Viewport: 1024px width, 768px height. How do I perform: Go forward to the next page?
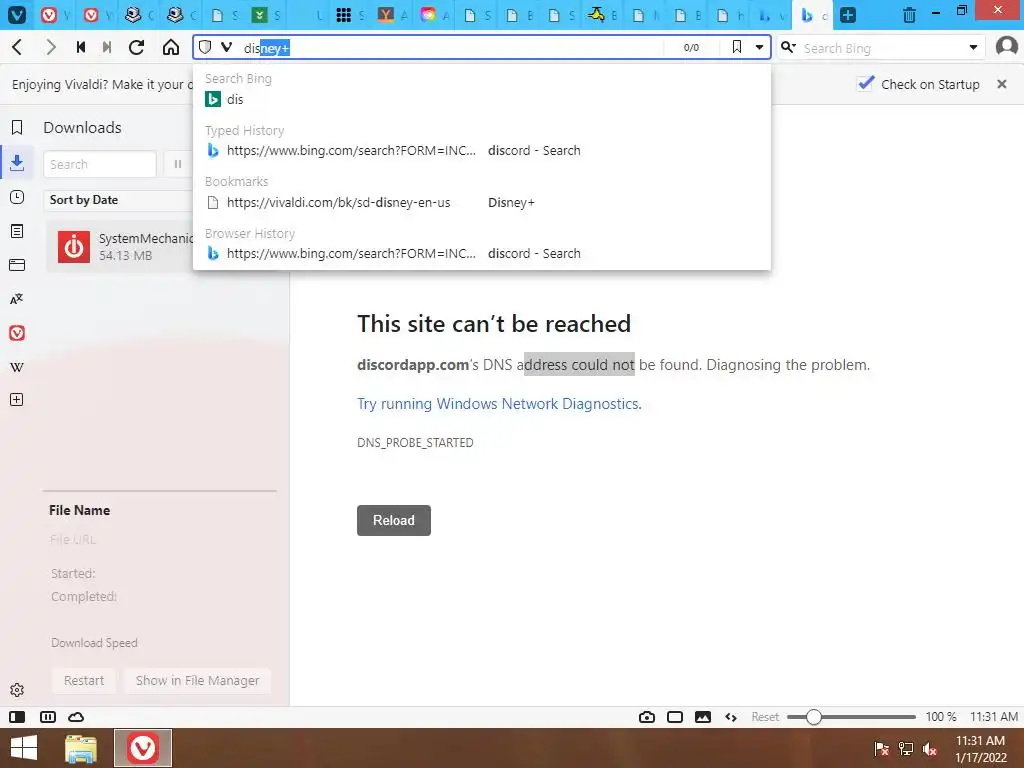50,48
